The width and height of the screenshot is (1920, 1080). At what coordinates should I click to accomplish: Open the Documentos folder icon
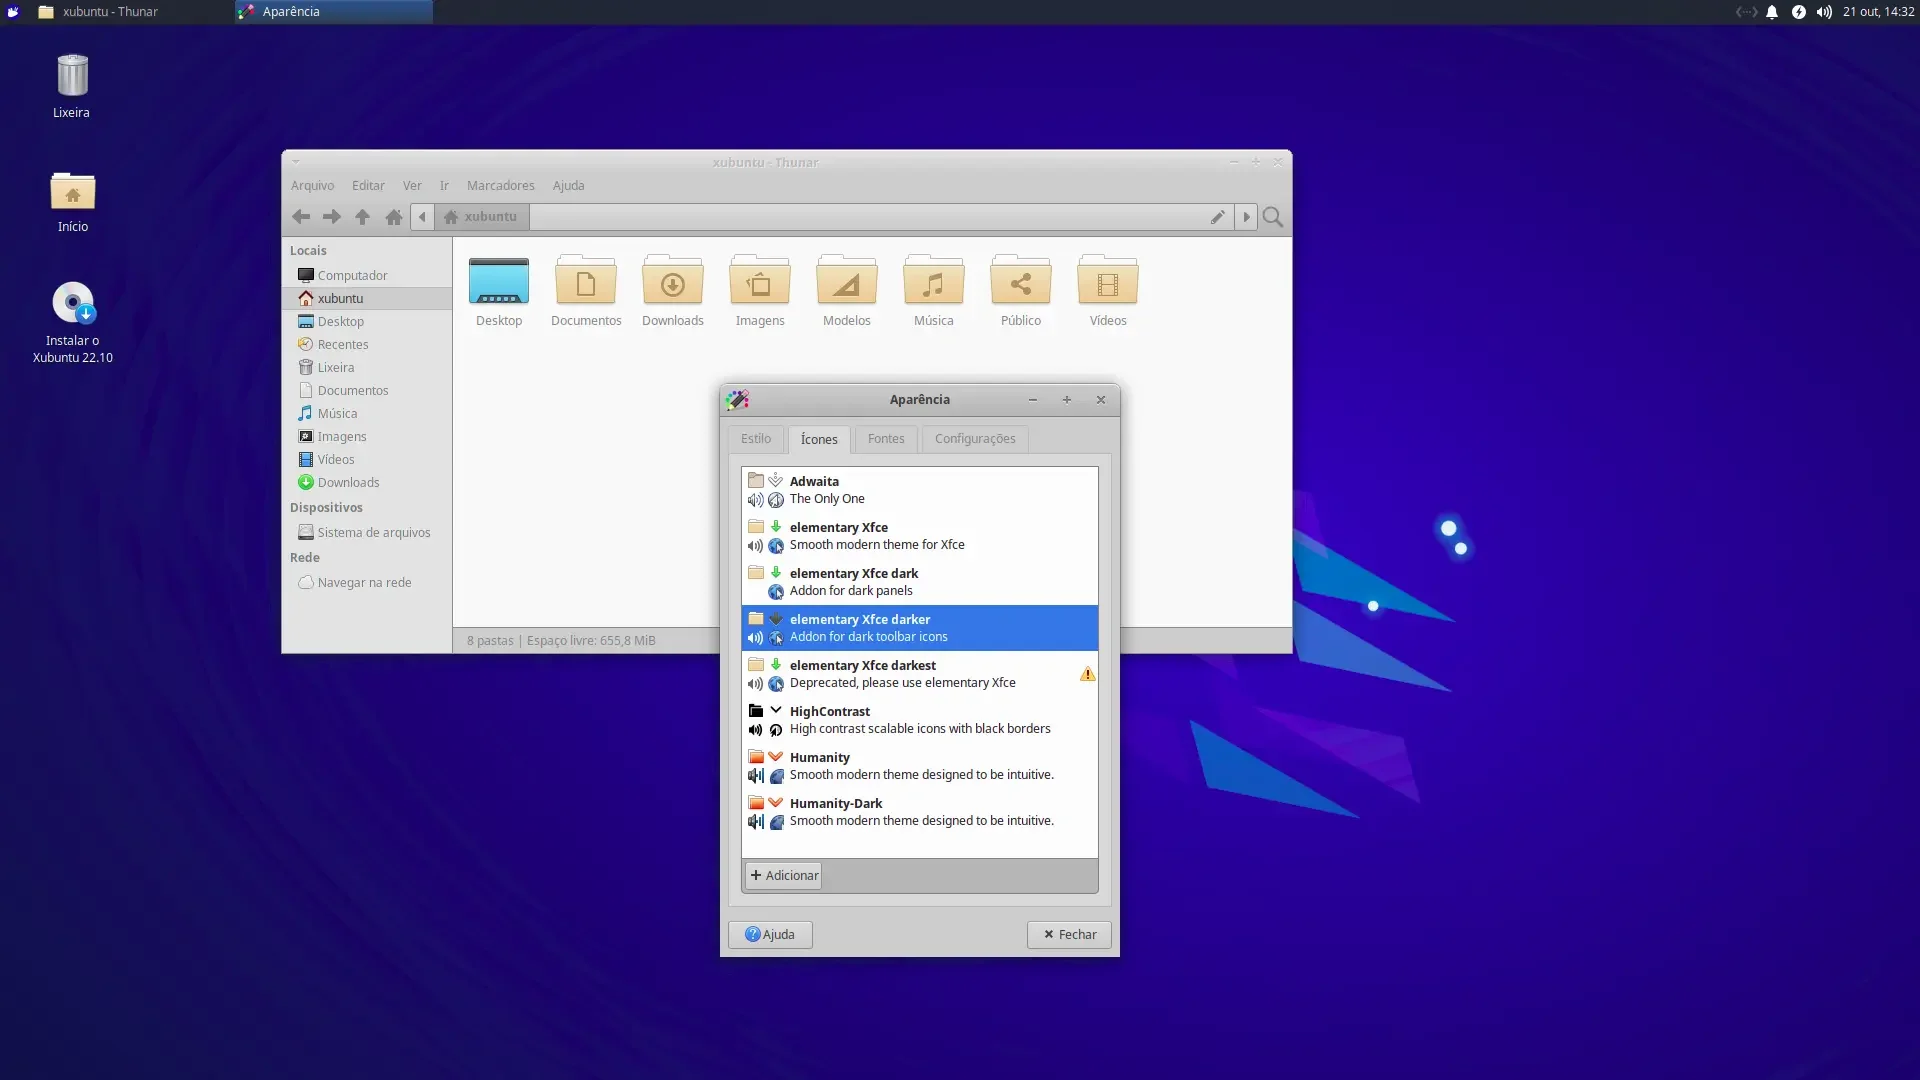click(x=586, y=279)
